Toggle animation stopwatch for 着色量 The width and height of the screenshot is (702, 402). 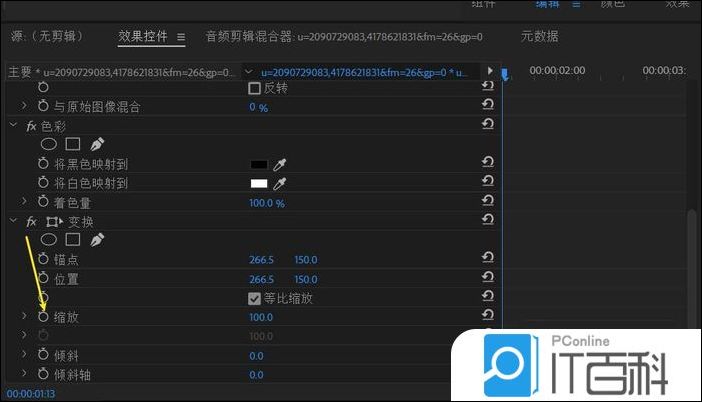(x=43, y=202)
